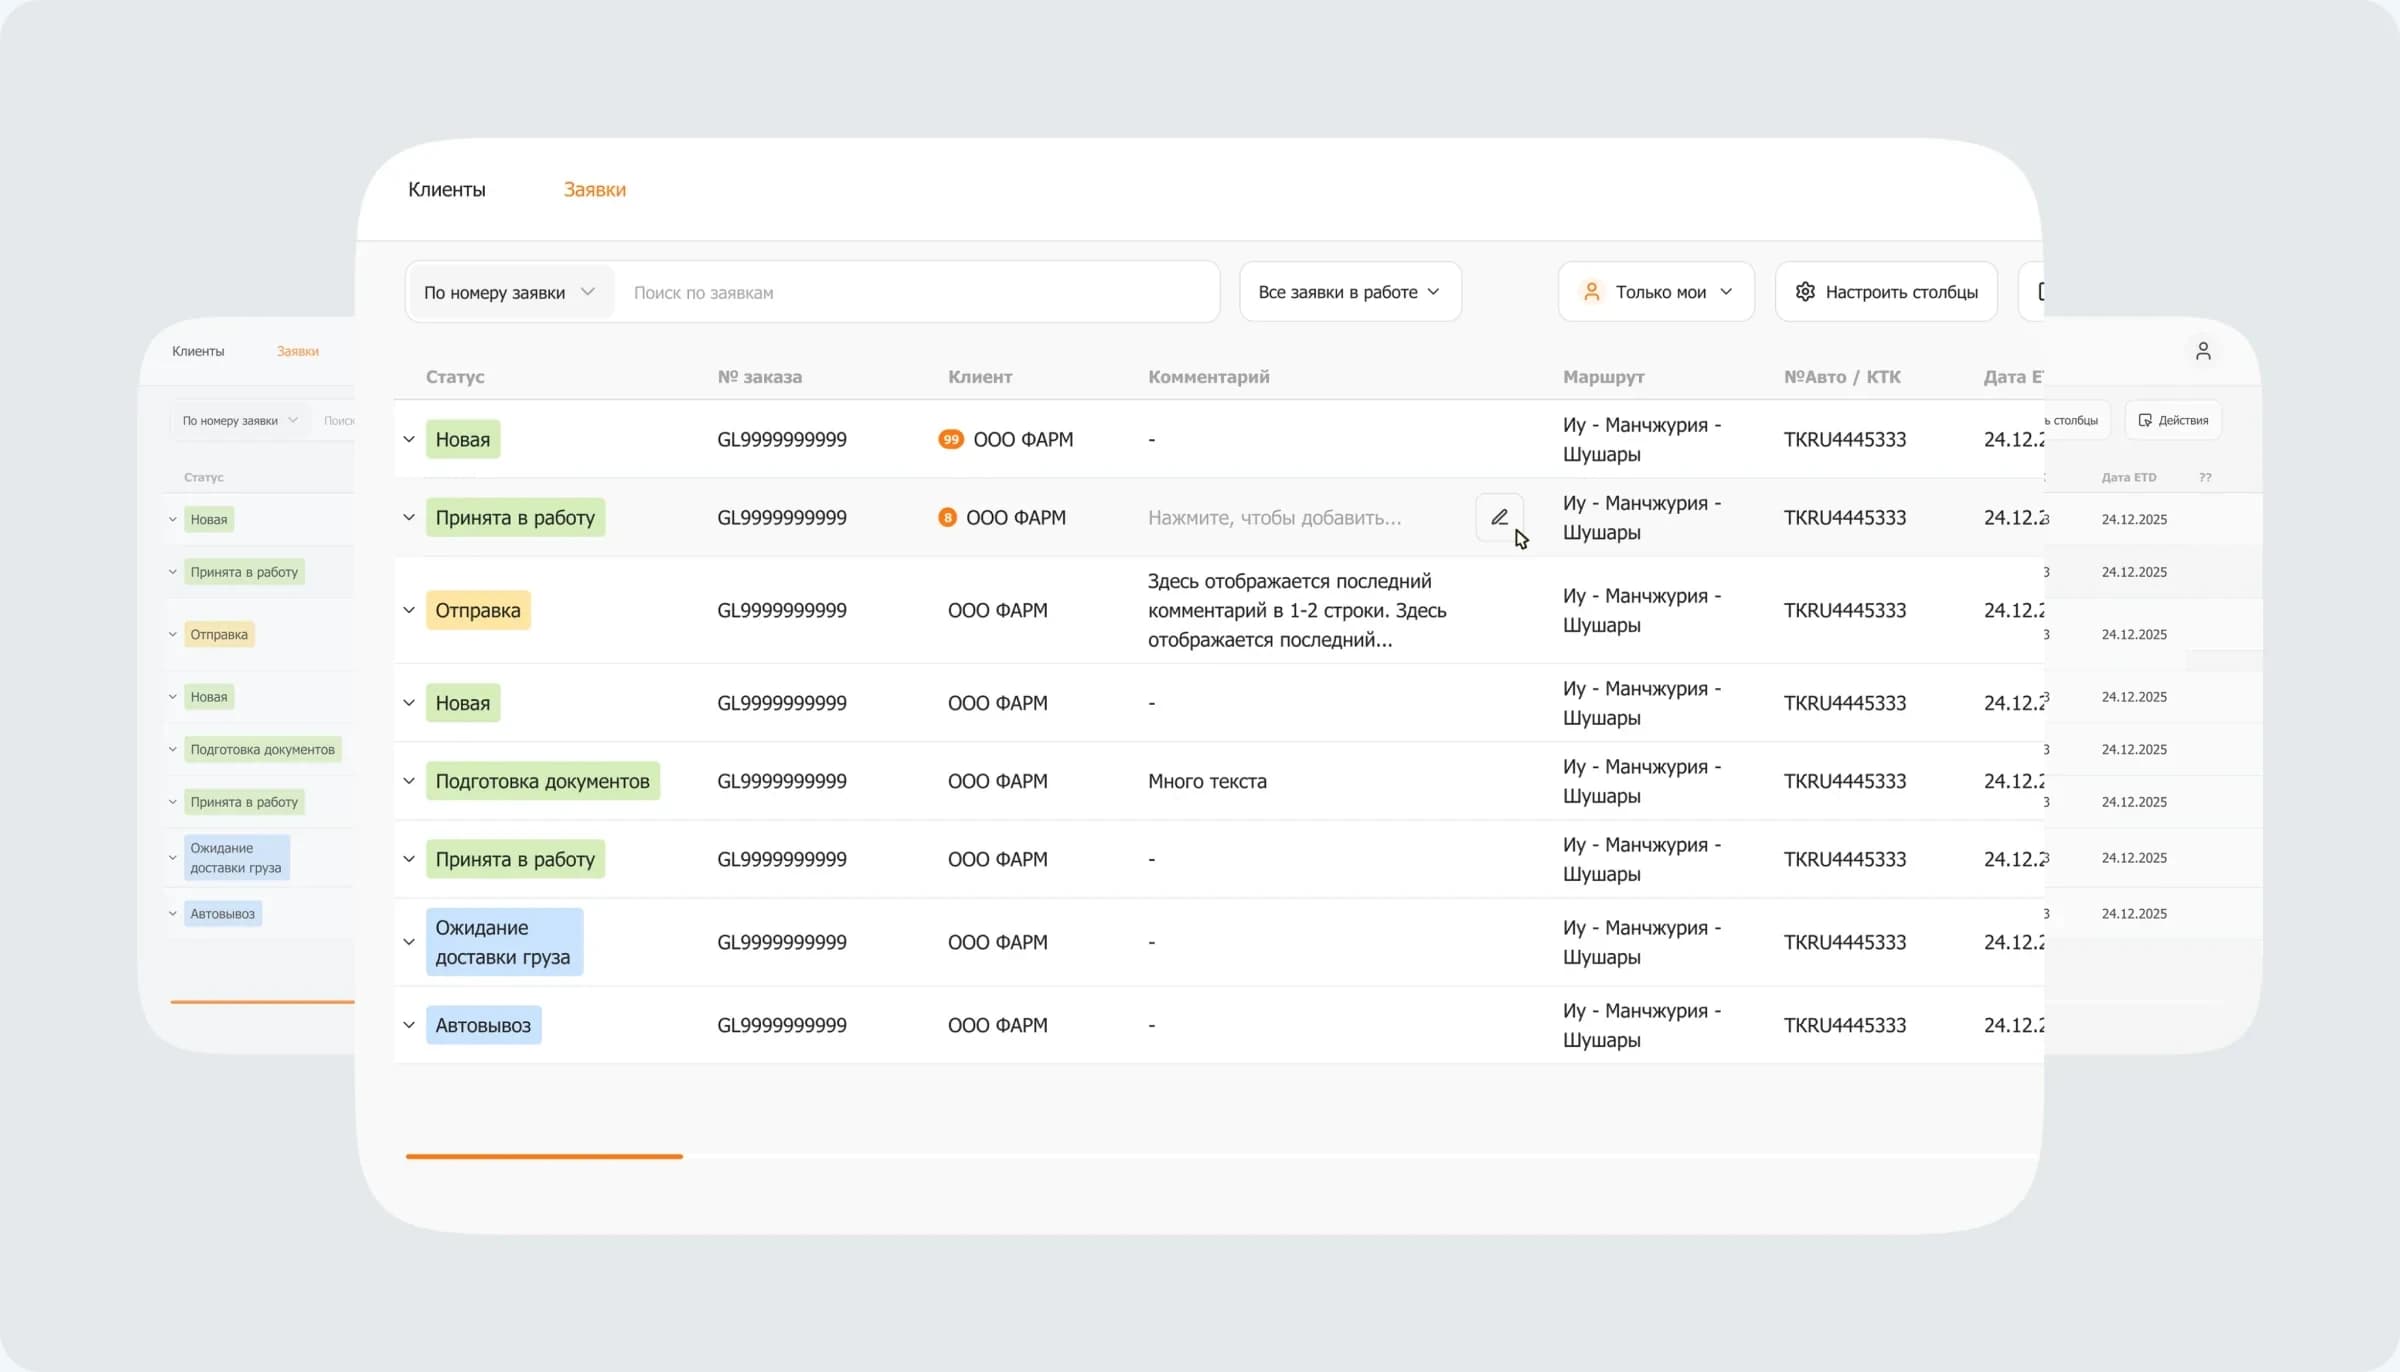
Task: Expand the Отправка row in the back window
Action: point(173,634)
